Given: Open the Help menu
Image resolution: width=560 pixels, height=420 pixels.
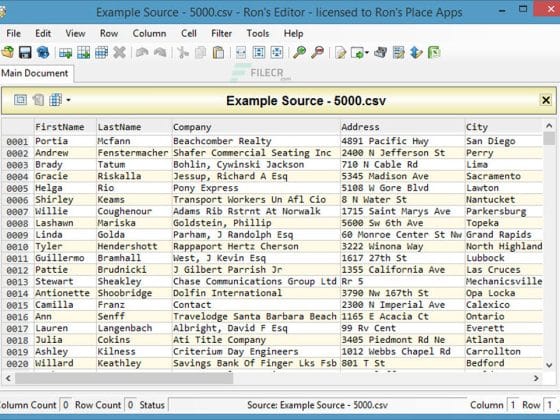Looking at the screenshot, I should point(293,33).
